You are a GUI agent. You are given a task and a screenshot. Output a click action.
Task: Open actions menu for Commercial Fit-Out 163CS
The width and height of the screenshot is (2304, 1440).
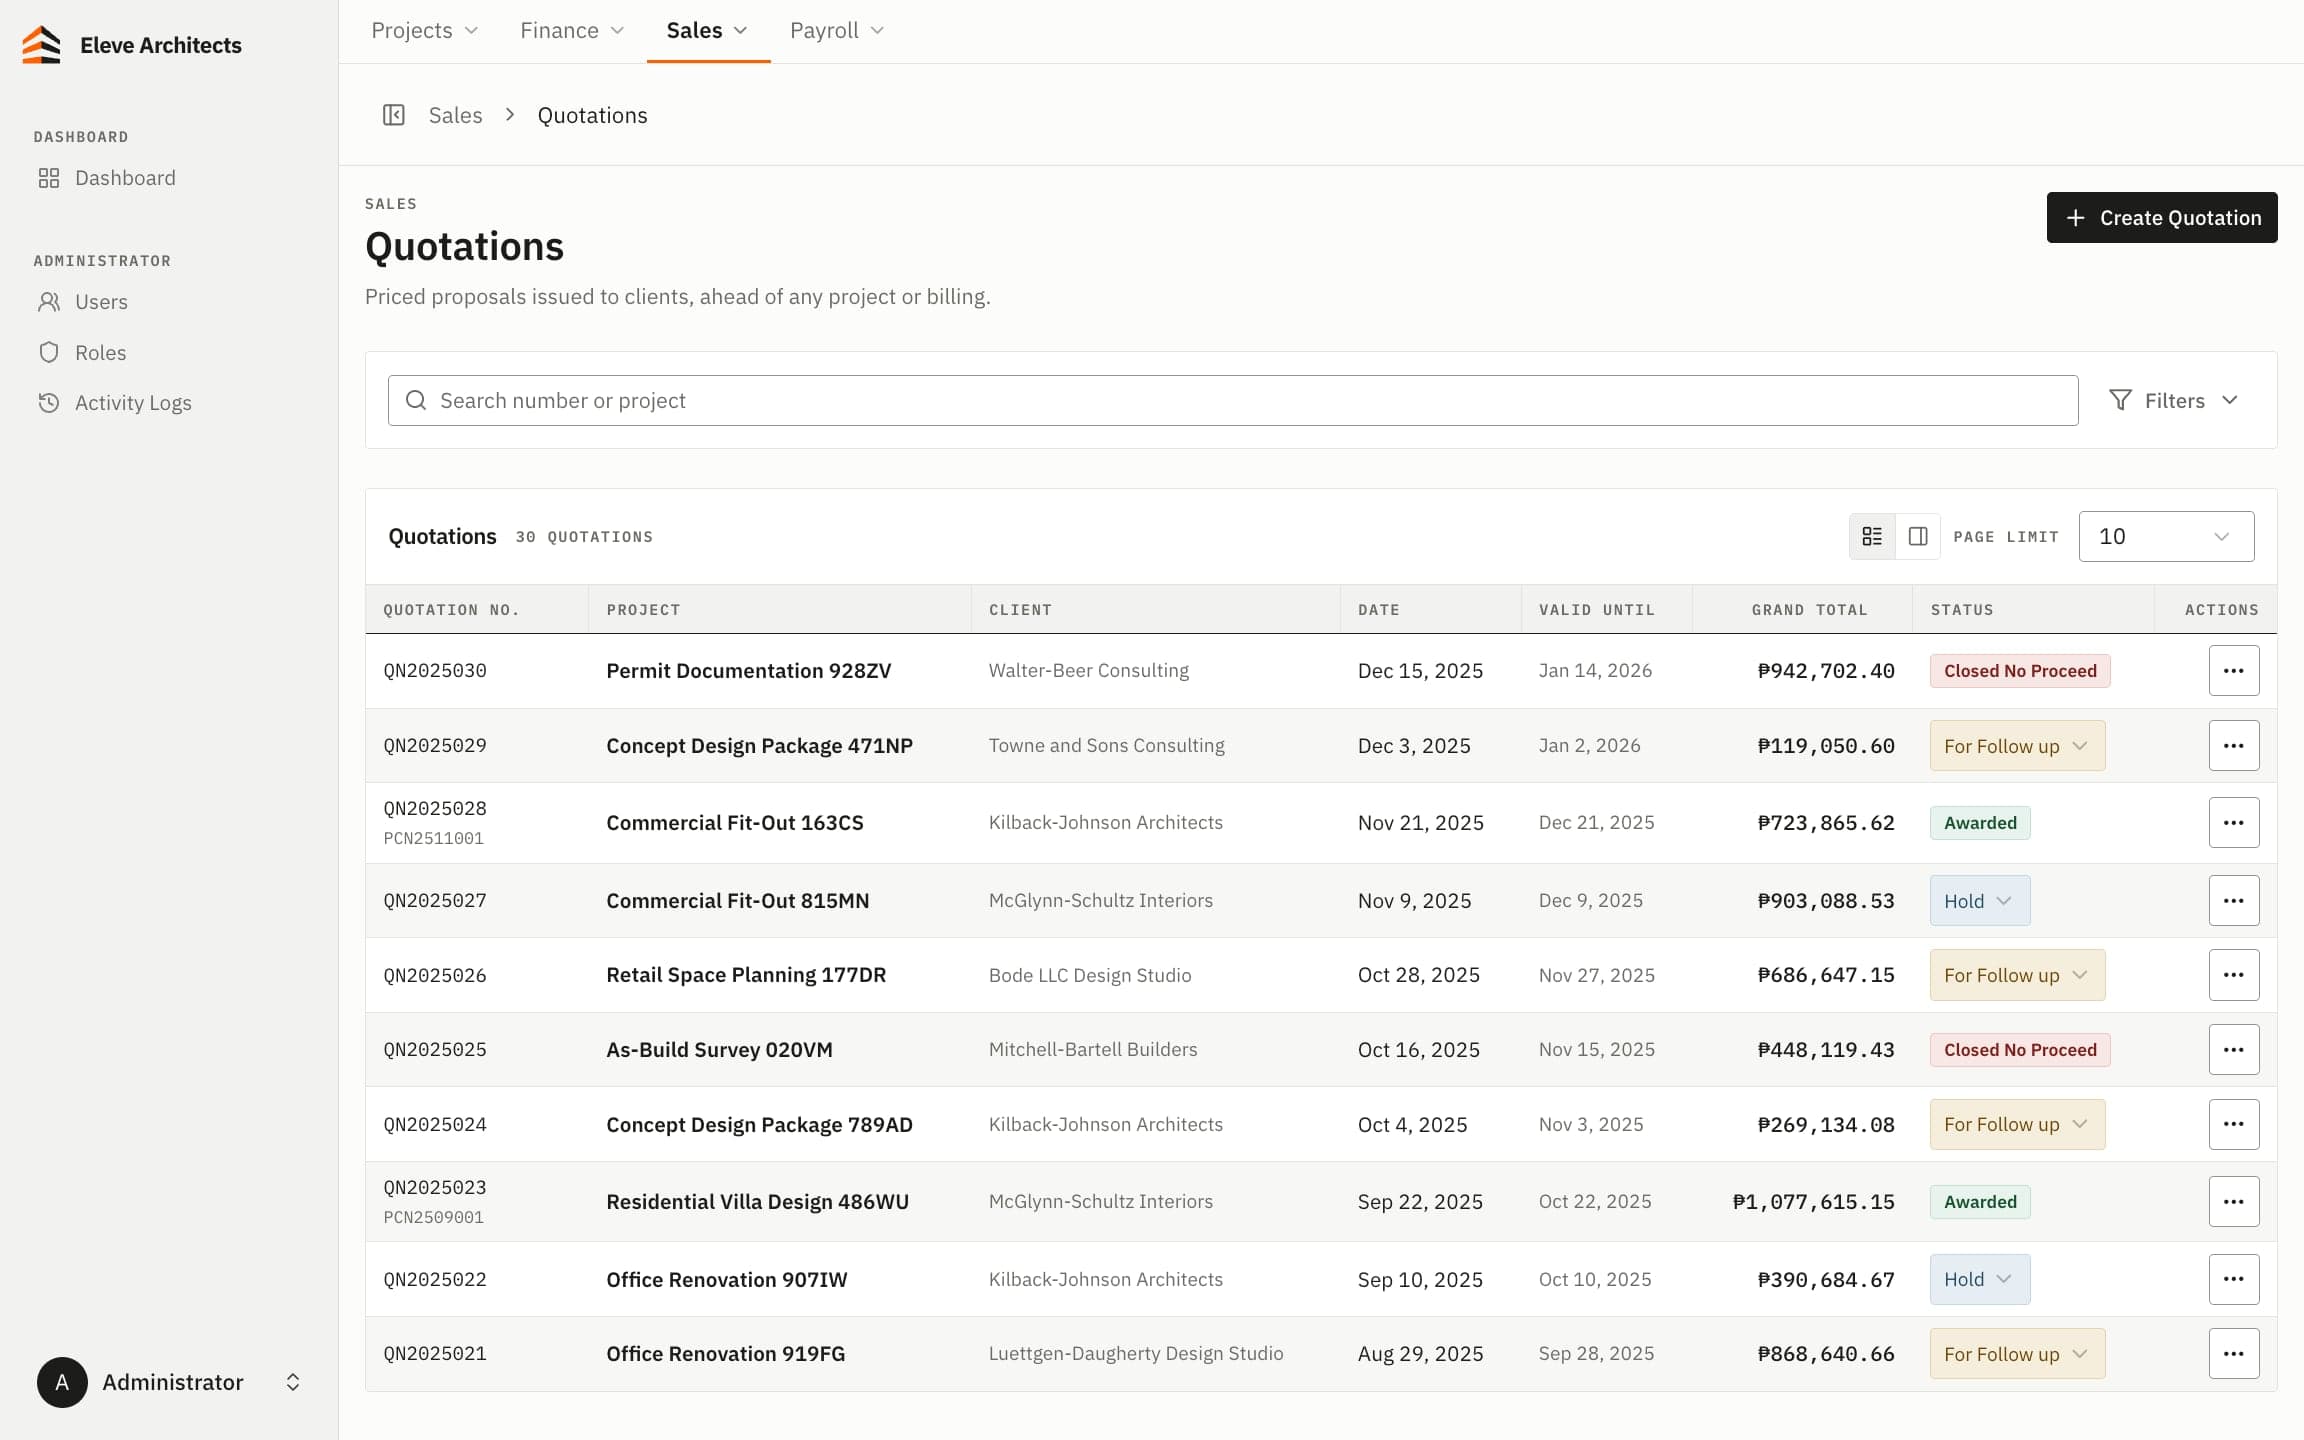[2234, 823]
